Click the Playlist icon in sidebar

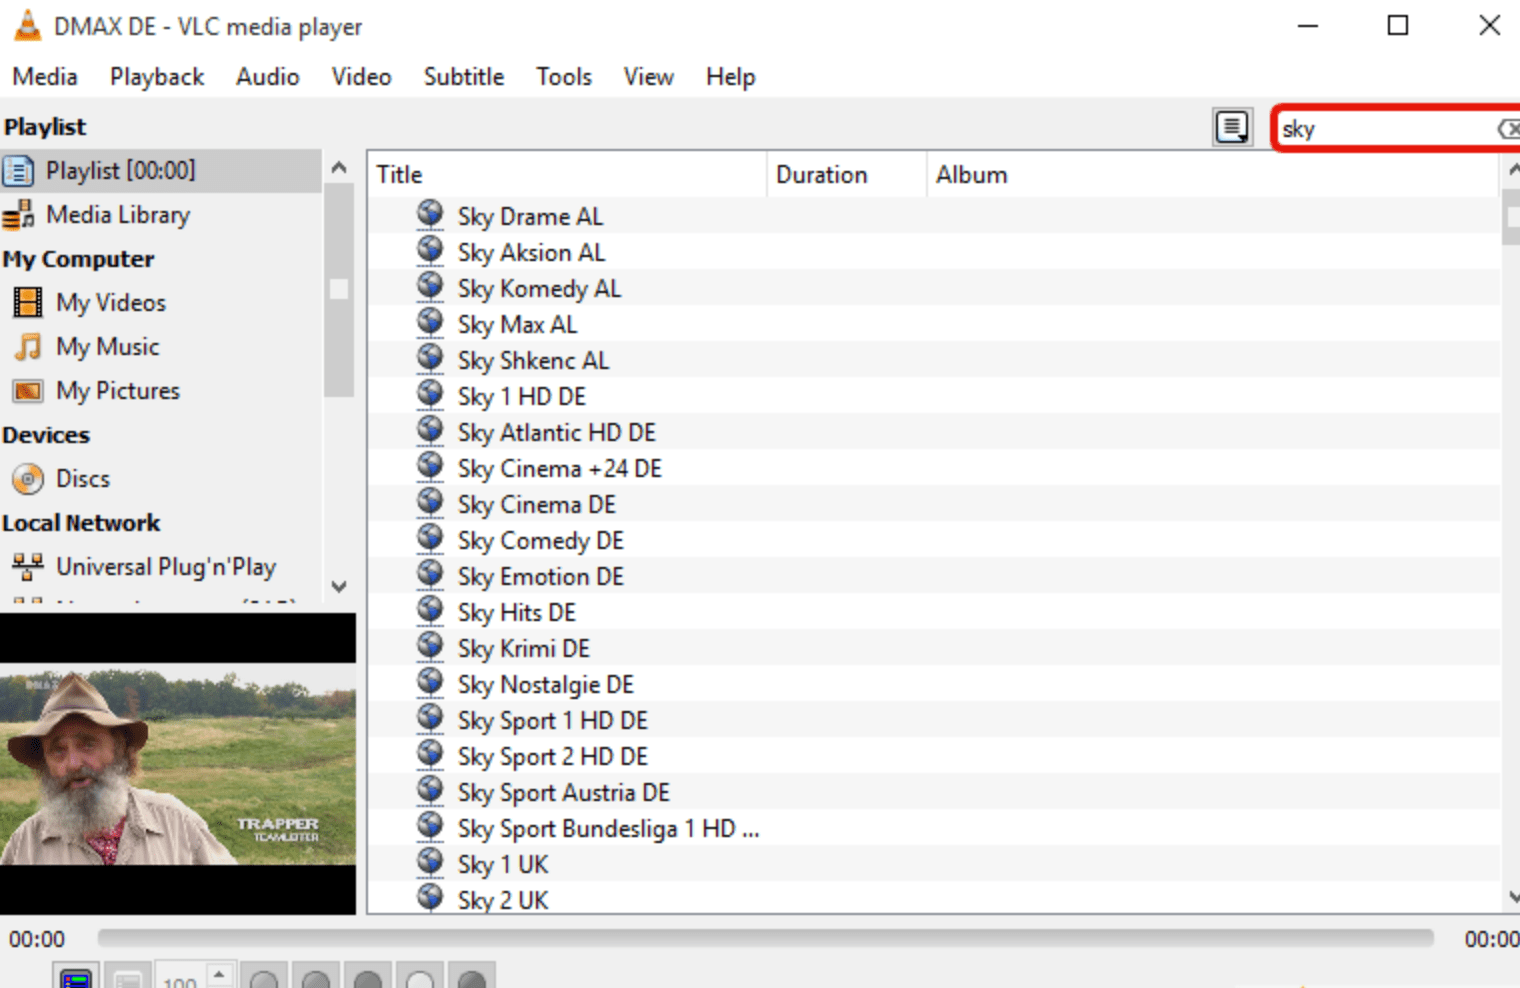18,171
